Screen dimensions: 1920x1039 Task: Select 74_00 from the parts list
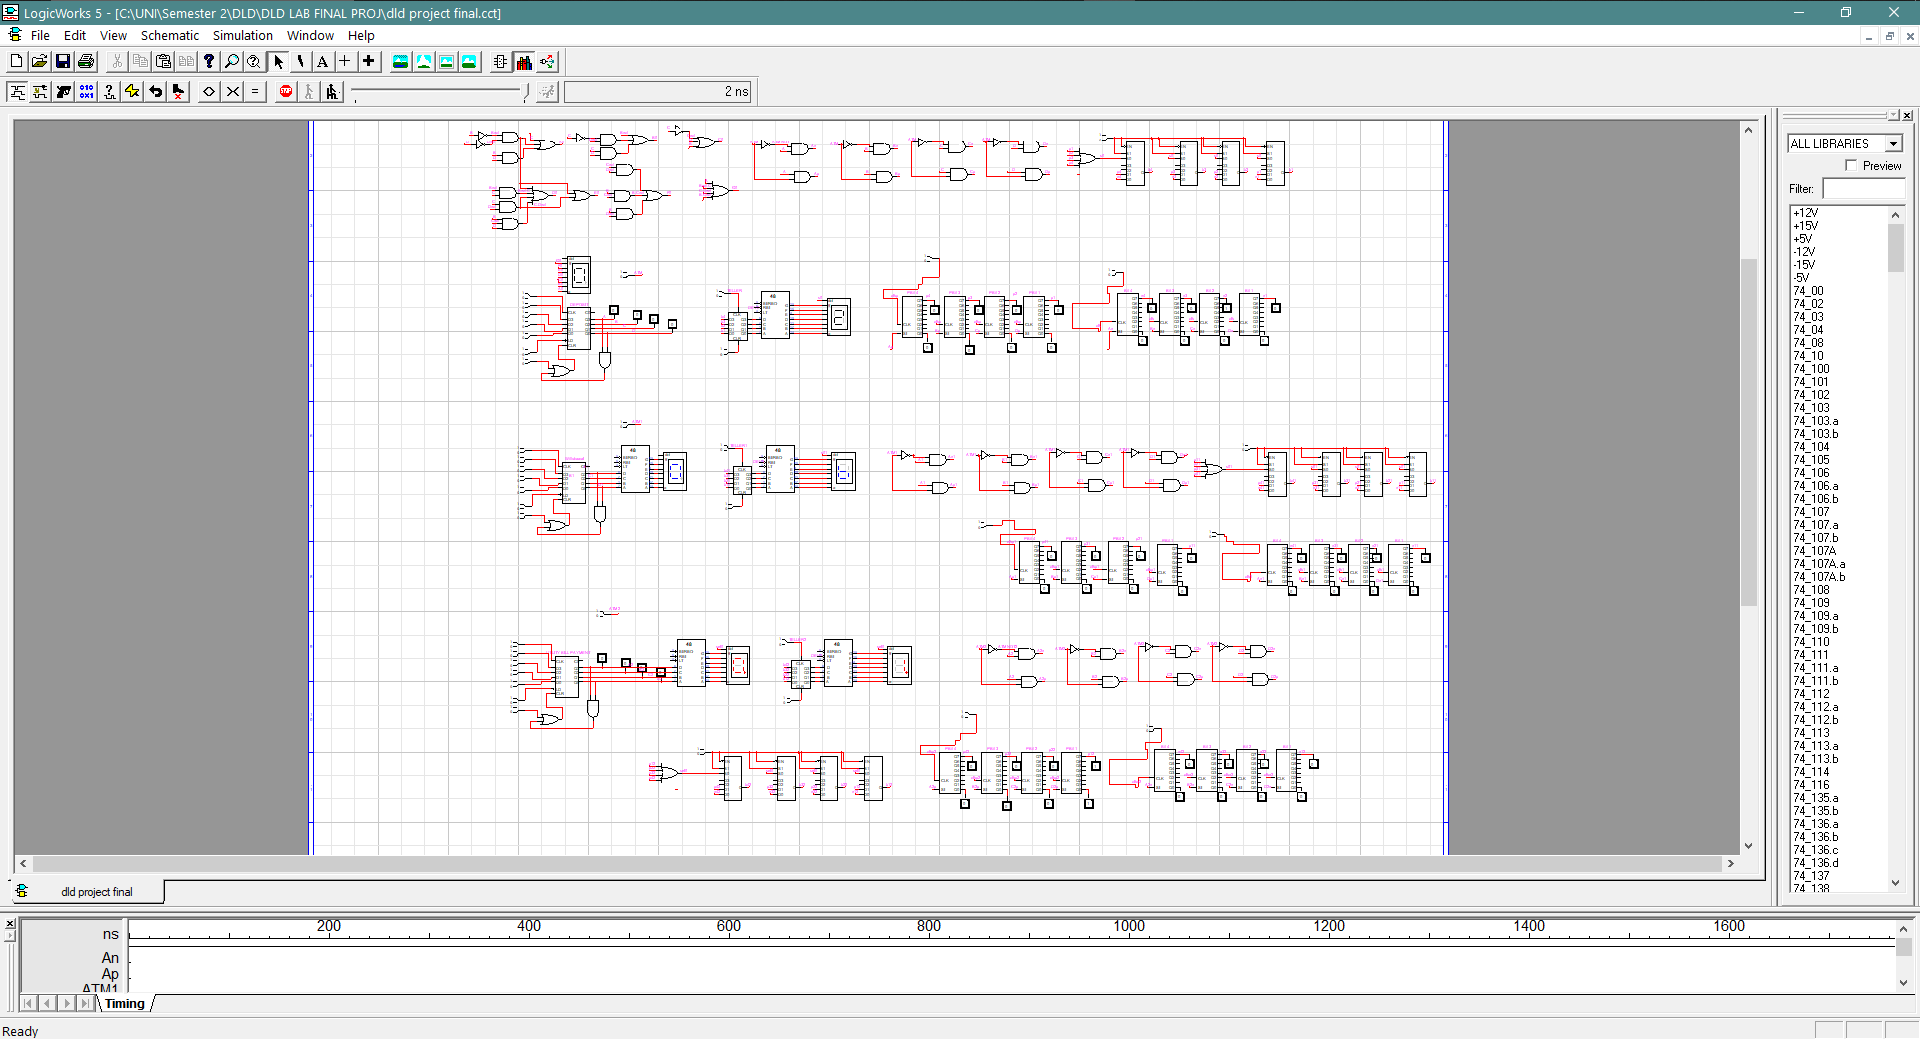point(1808,291)
